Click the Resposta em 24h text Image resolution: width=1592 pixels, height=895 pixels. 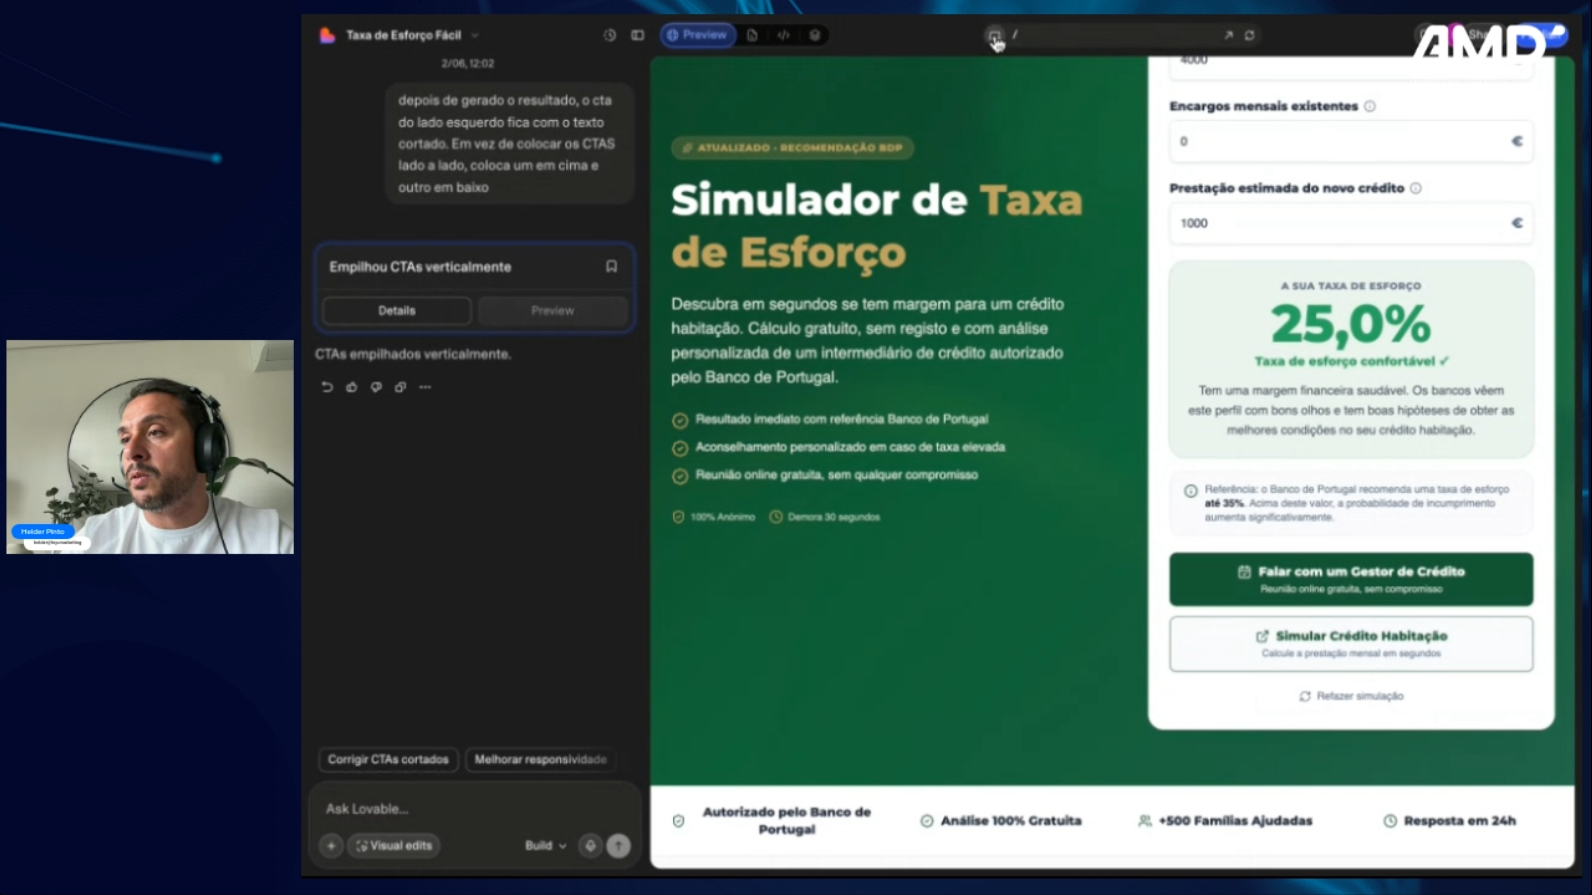point(1460,821)
